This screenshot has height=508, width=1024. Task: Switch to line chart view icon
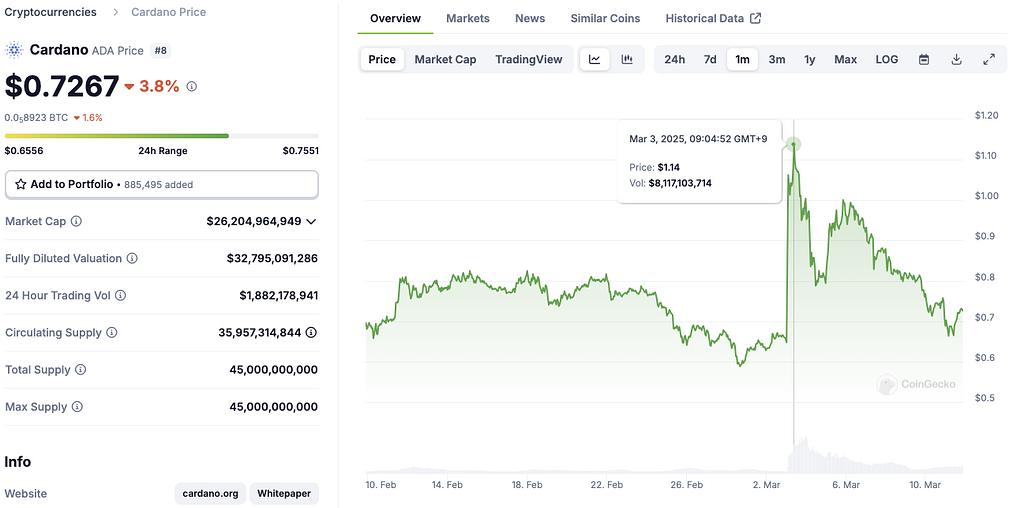(594, 59)
